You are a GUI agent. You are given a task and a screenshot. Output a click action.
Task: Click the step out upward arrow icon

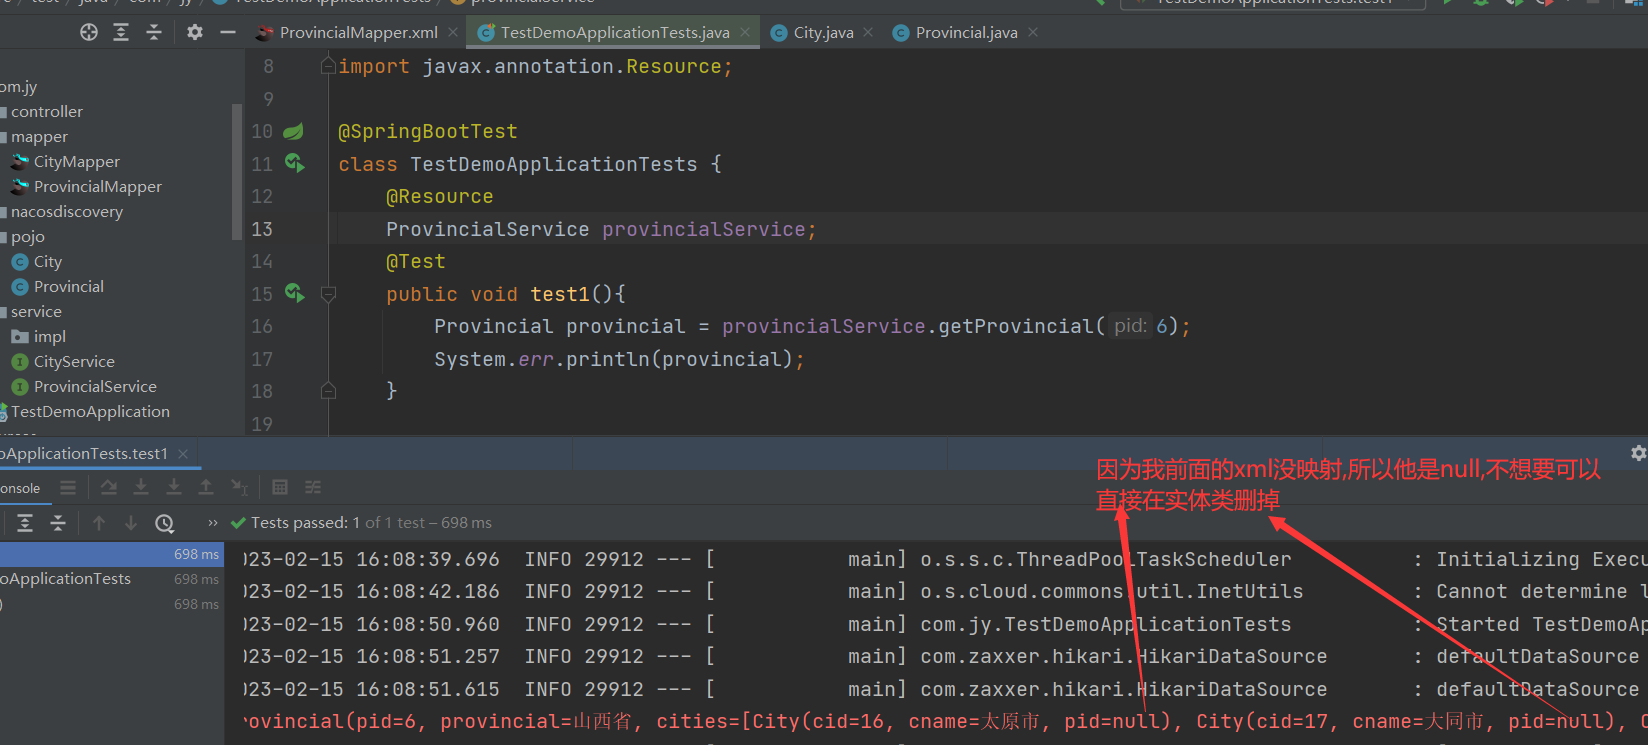tap(206, 487)
